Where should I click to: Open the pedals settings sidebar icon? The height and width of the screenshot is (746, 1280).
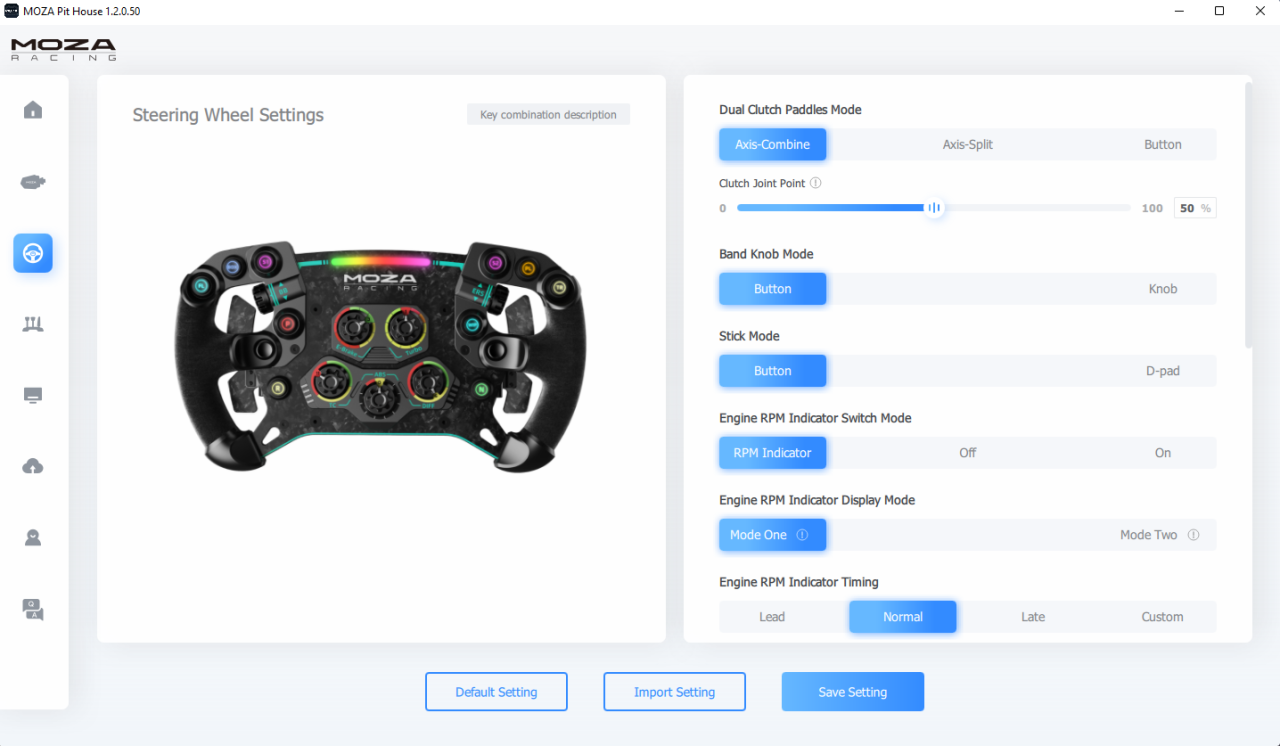[x=33, y=324]
